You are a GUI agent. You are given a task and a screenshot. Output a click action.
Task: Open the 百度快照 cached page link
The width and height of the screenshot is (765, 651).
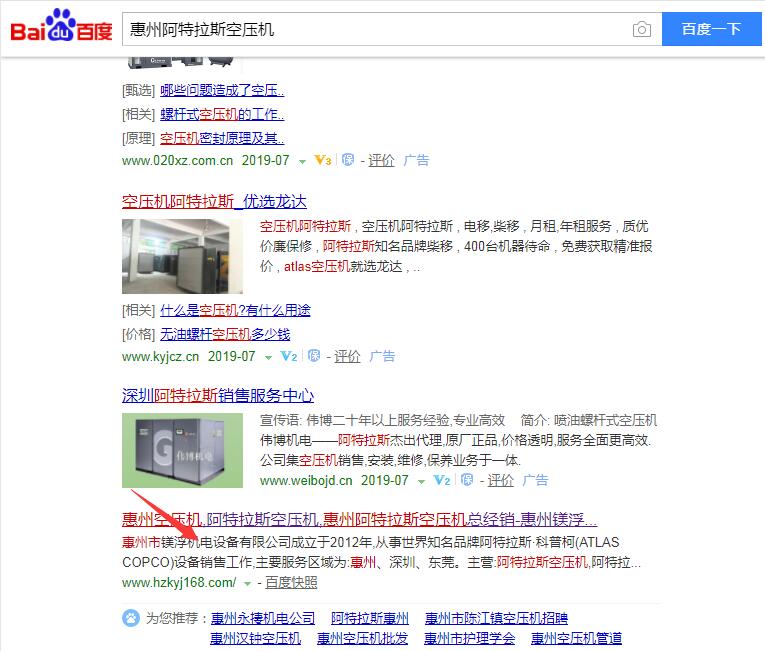291,583
